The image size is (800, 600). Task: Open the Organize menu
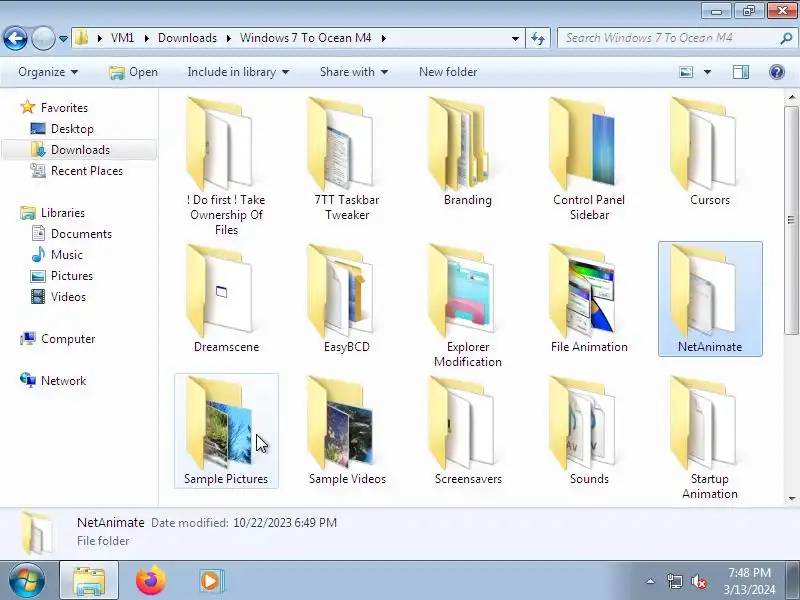tap(48, 72)
